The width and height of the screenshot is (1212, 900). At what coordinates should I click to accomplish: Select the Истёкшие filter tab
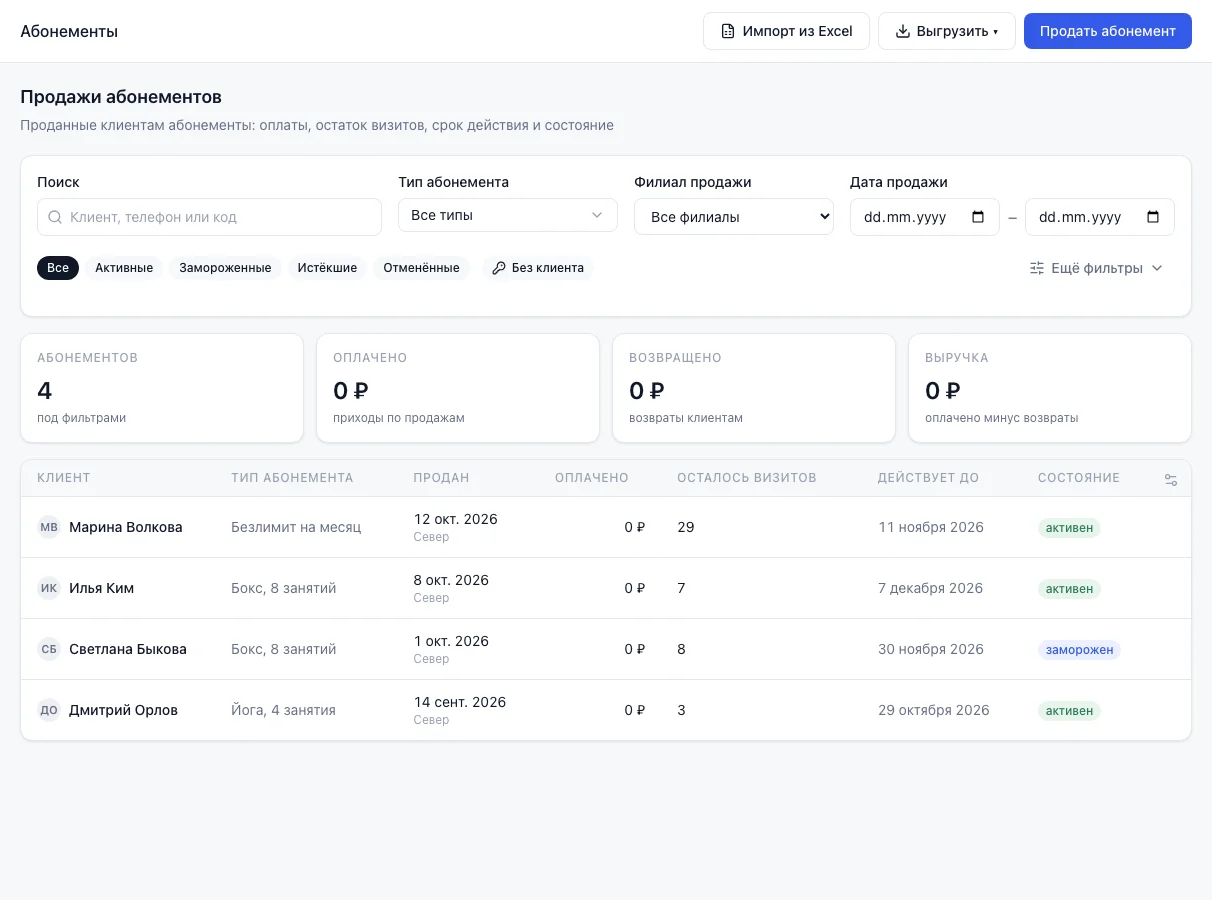(x=327, y=268)
